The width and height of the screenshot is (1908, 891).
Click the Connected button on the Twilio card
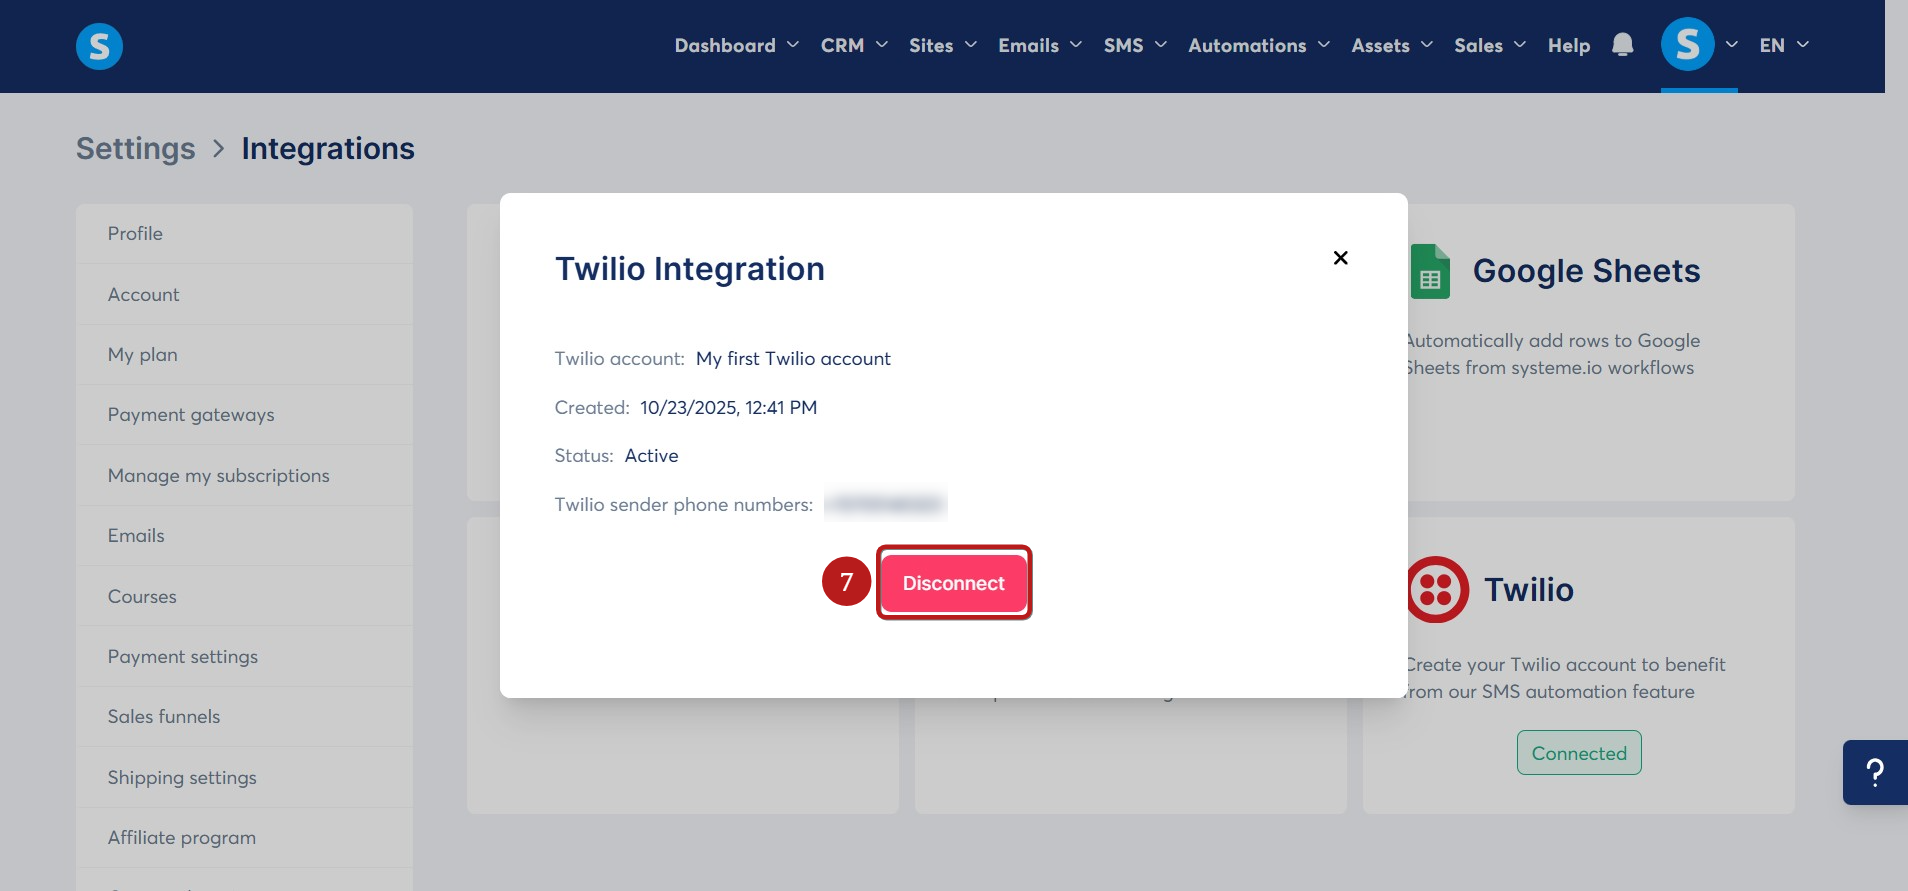1579,753
